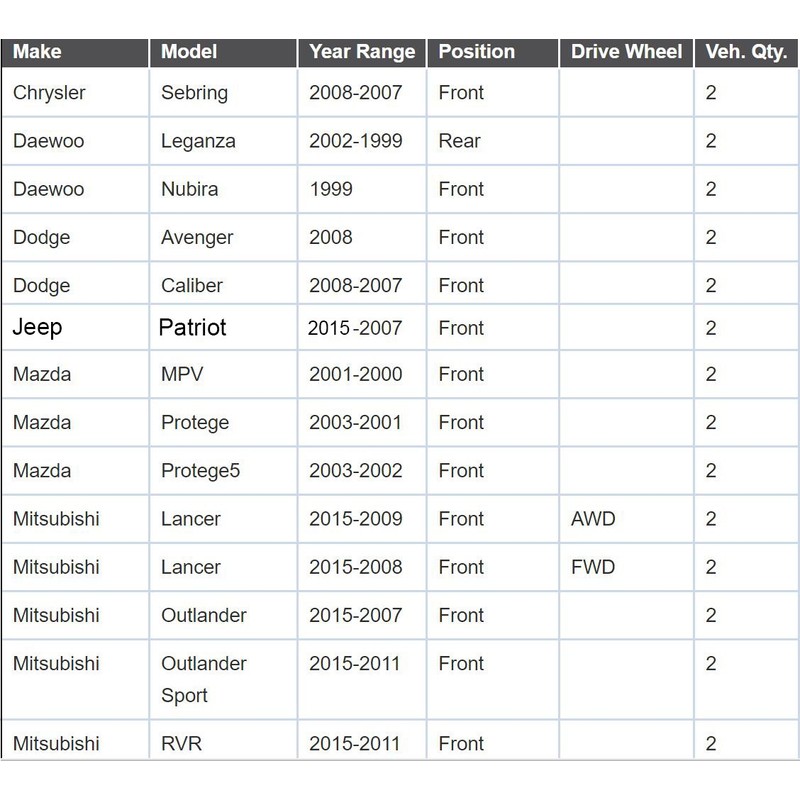The image size is (800, 800).
Task: Select the Drive Wheel column header
Action: [x=626, y=52]
